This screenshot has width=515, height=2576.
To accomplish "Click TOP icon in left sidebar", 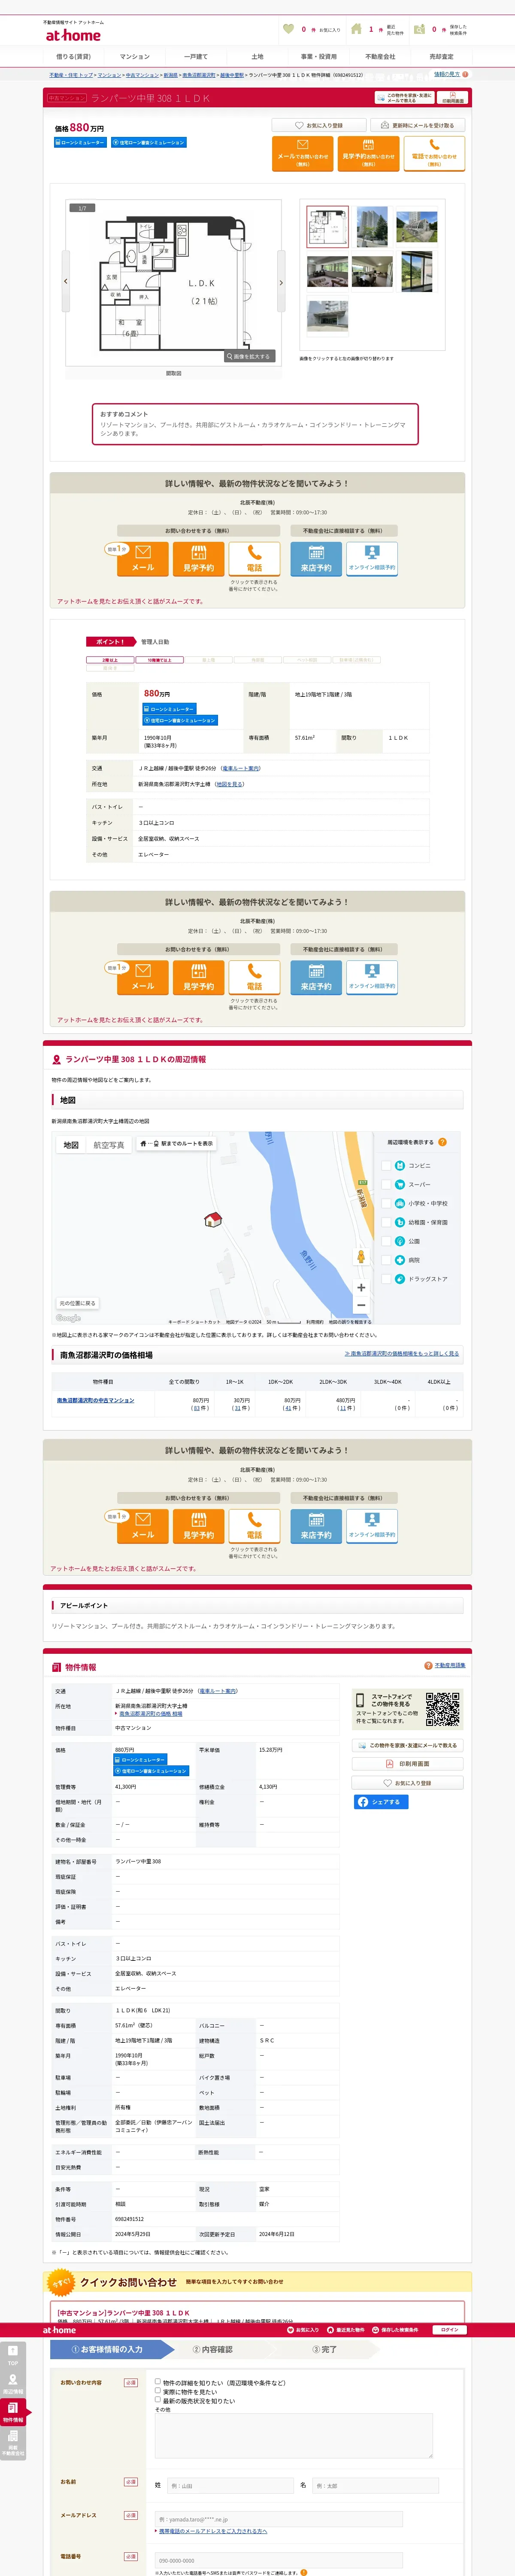I will 13,2354.
